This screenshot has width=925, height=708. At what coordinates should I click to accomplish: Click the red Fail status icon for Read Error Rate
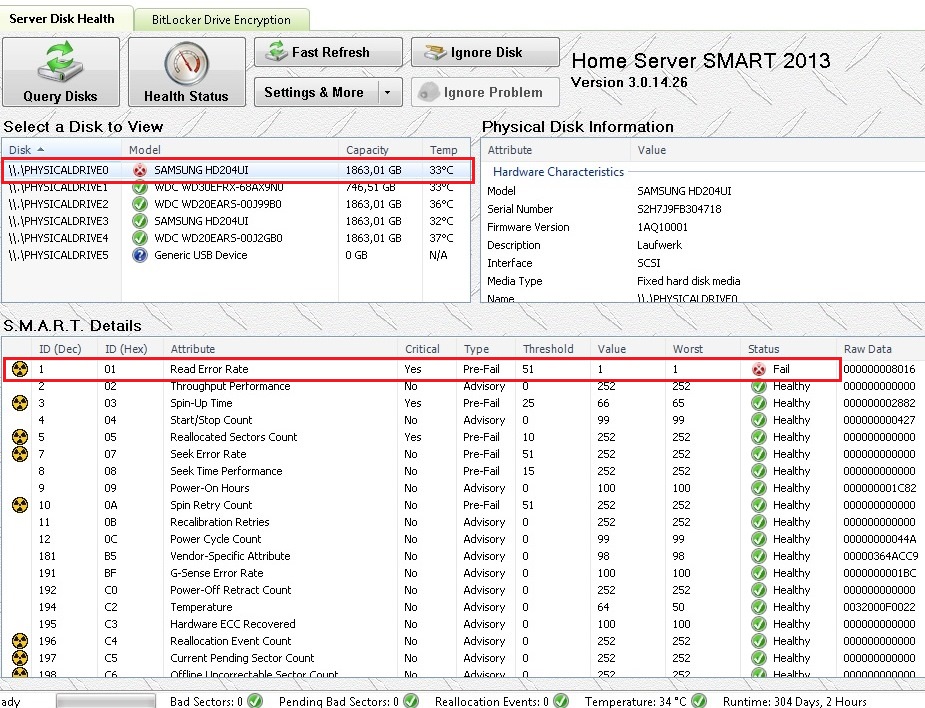click(x=760, y=369)
